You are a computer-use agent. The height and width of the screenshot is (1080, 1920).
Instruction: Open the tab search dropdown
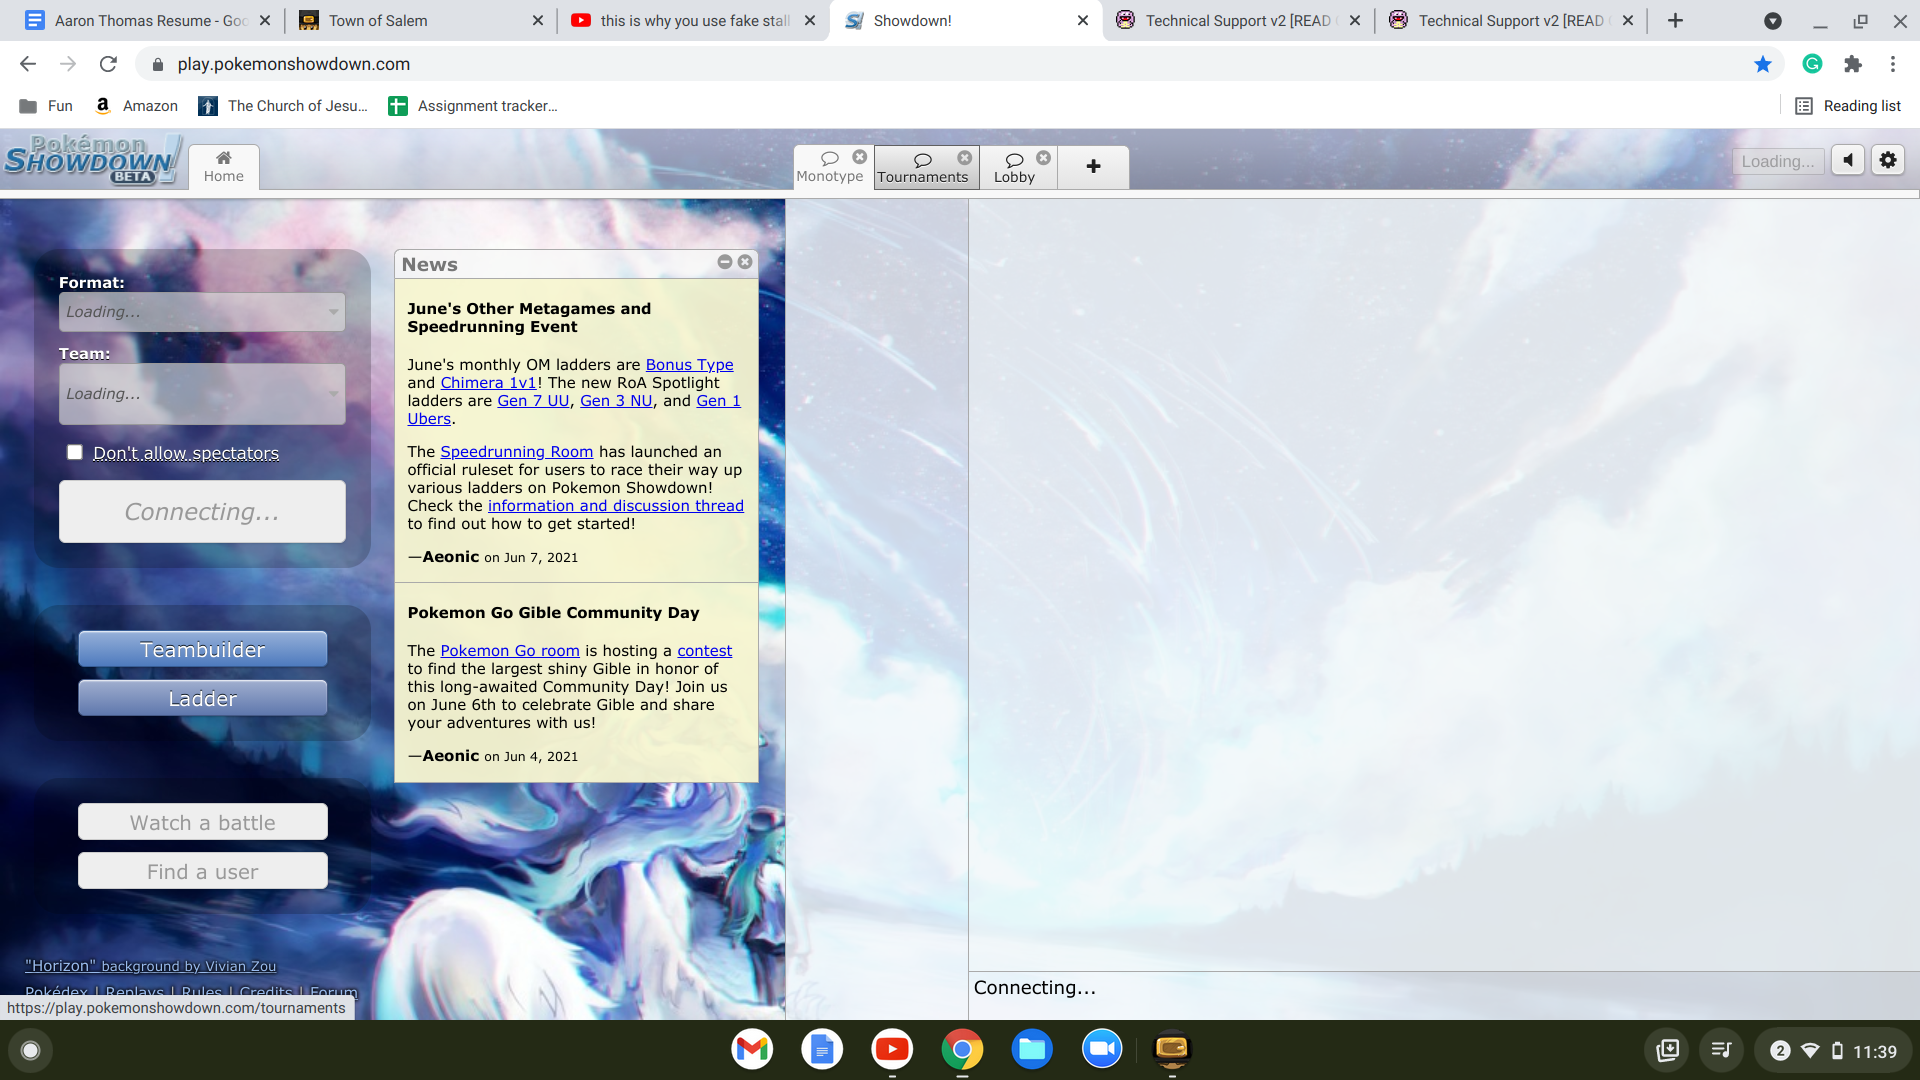1772,20
